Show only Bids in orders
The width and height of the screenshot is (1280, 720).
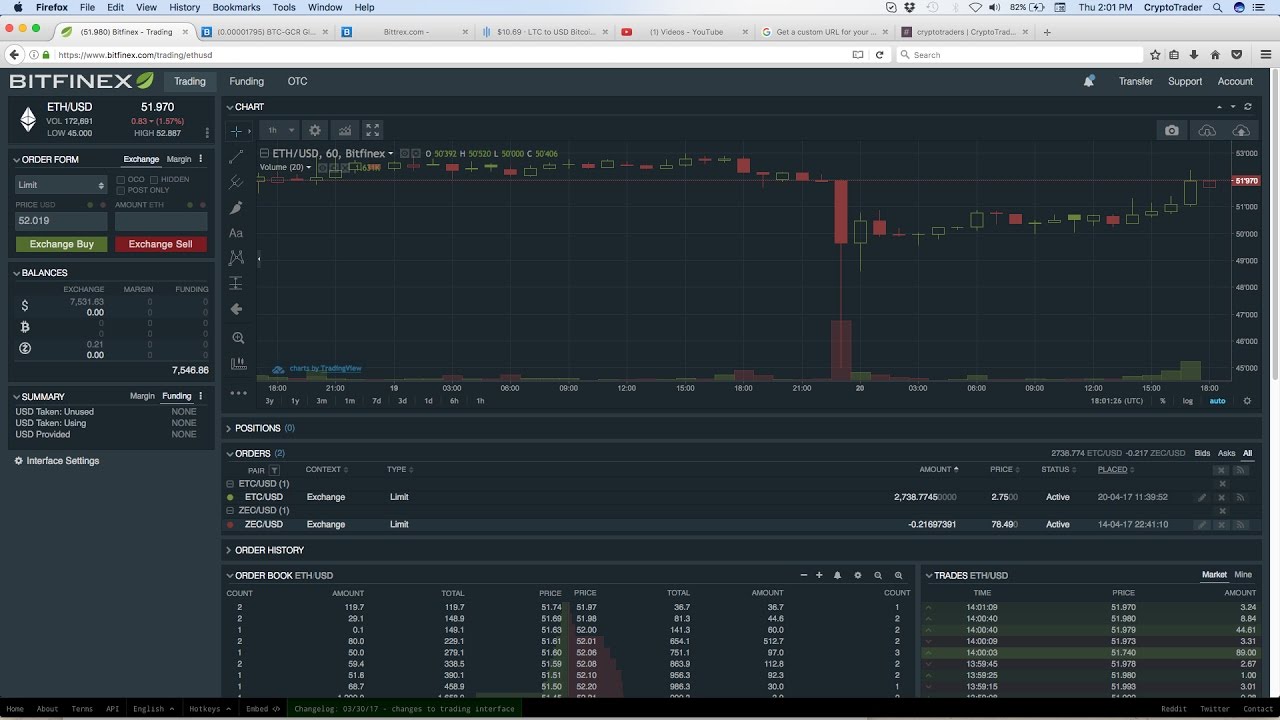pyautogui.click(x=1202, y=453)
